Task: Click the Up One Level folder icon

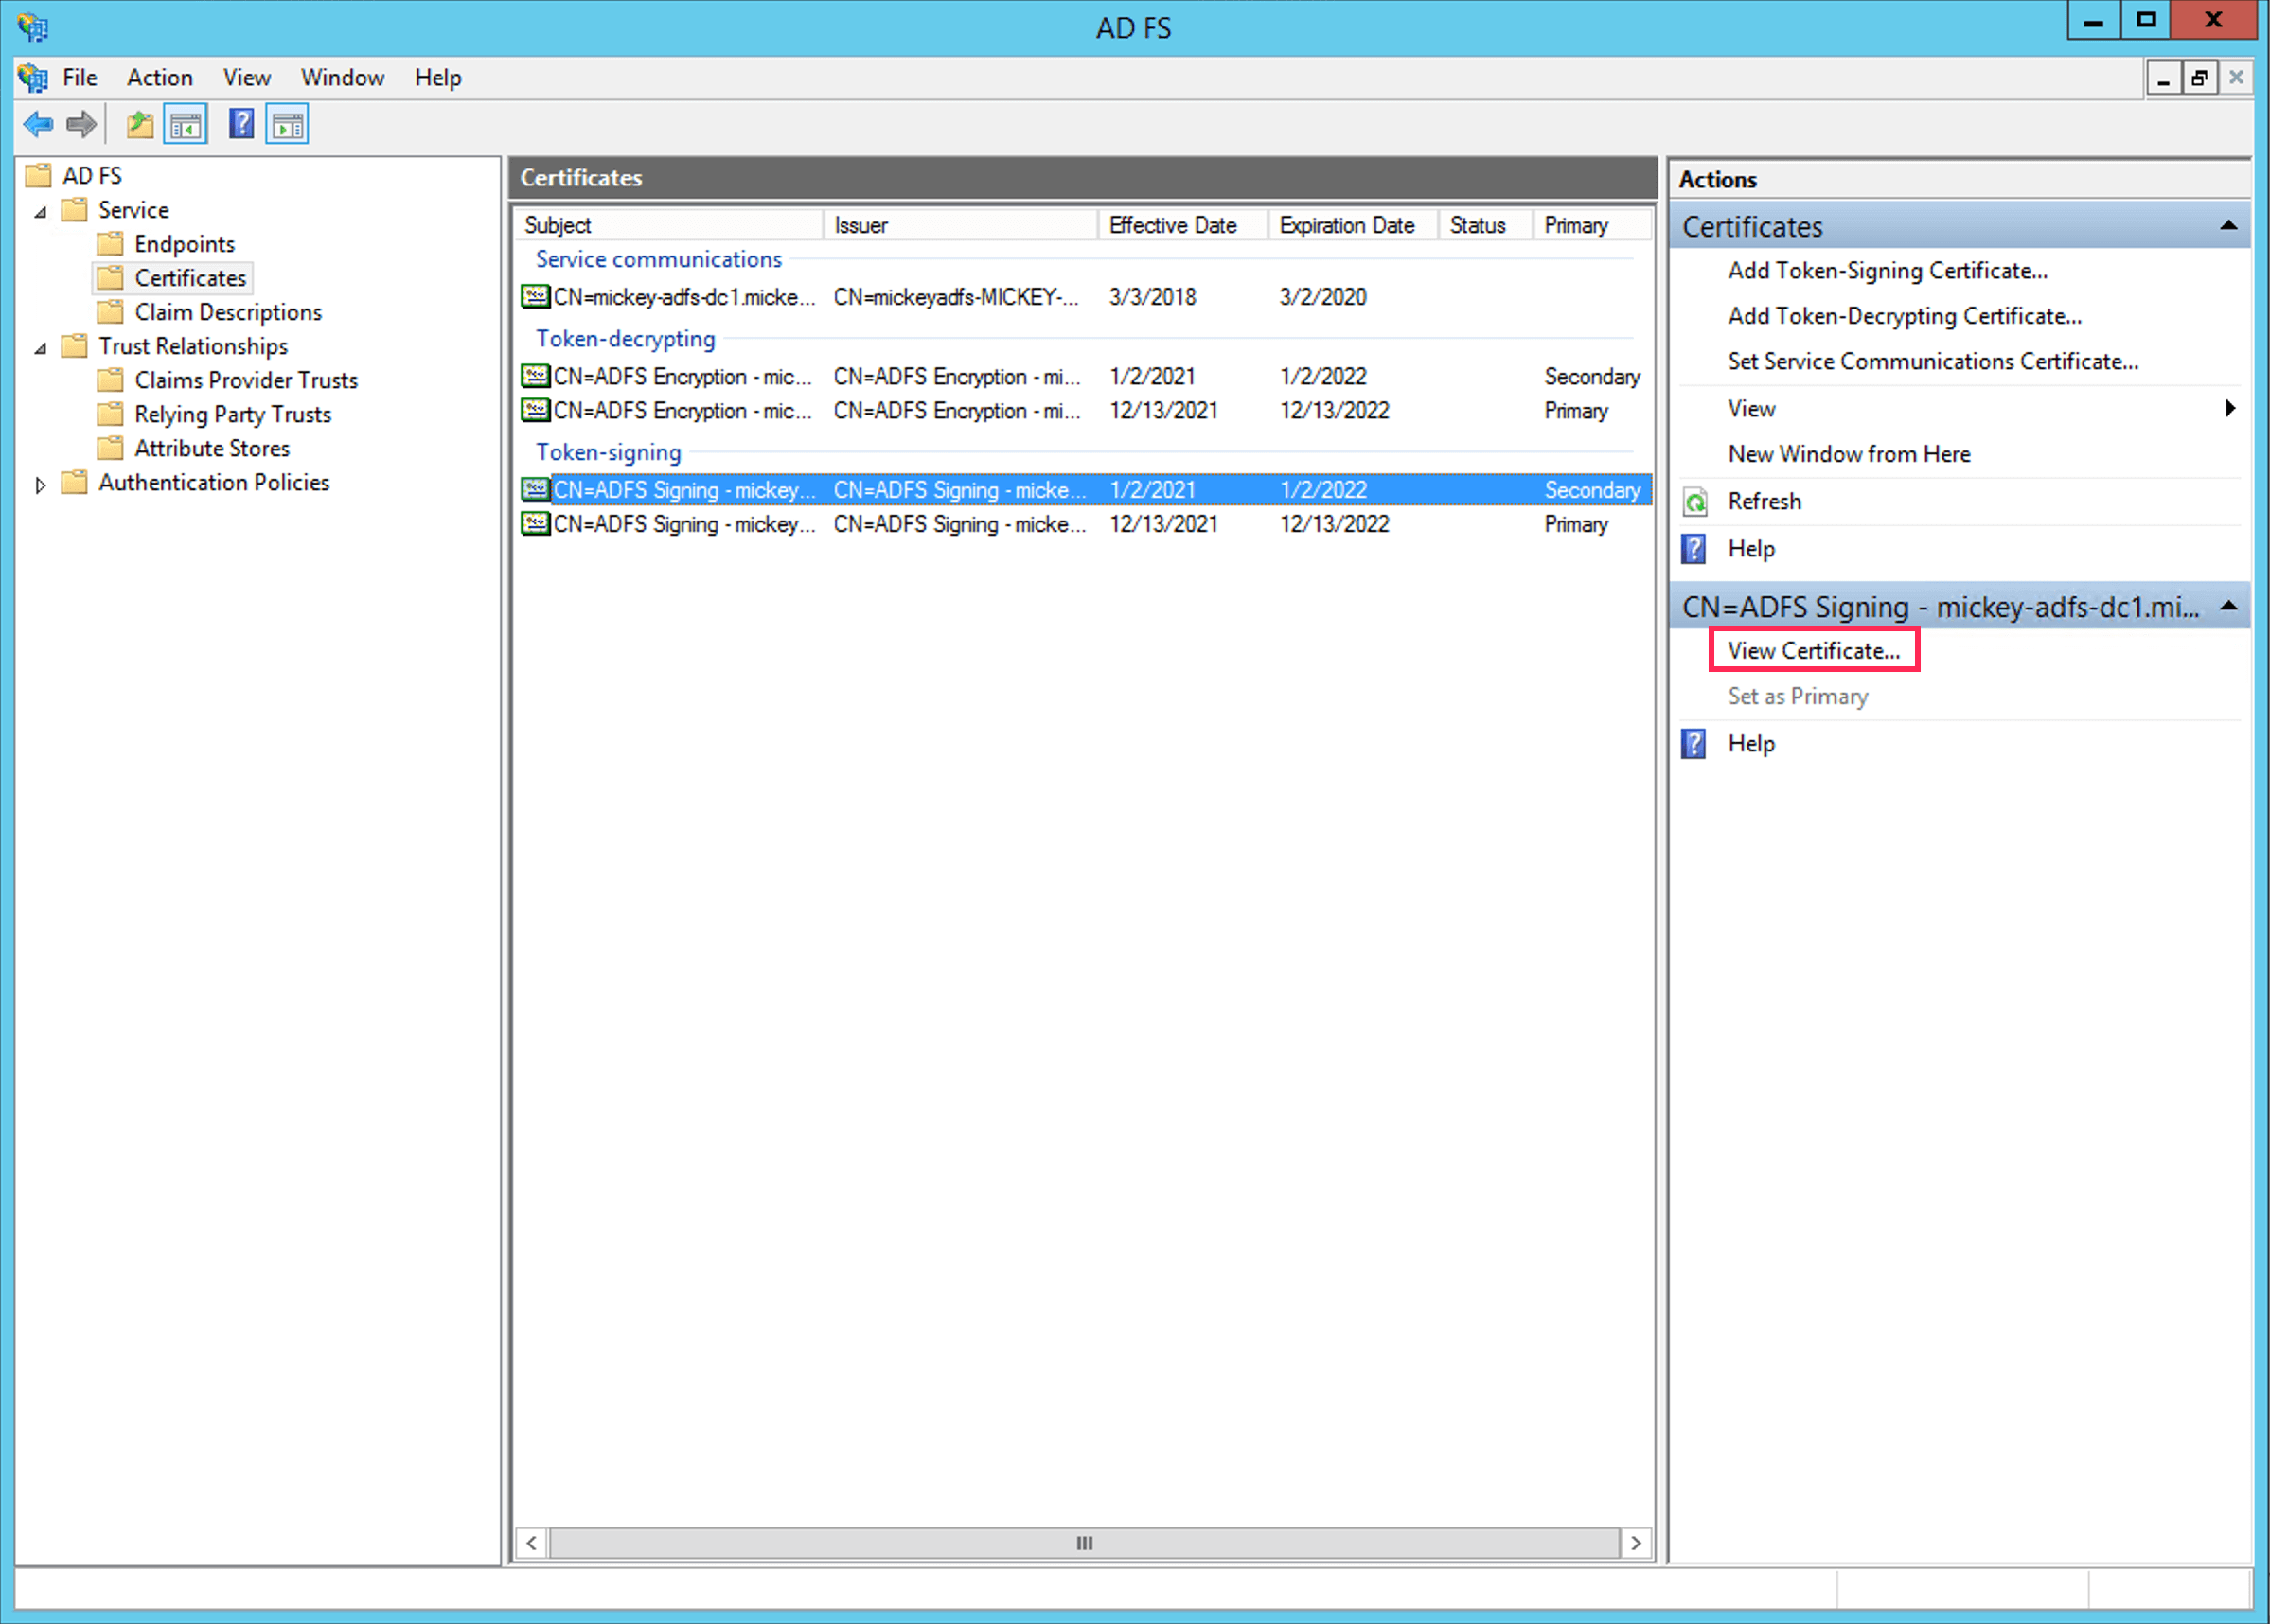Action: point(139,125)
